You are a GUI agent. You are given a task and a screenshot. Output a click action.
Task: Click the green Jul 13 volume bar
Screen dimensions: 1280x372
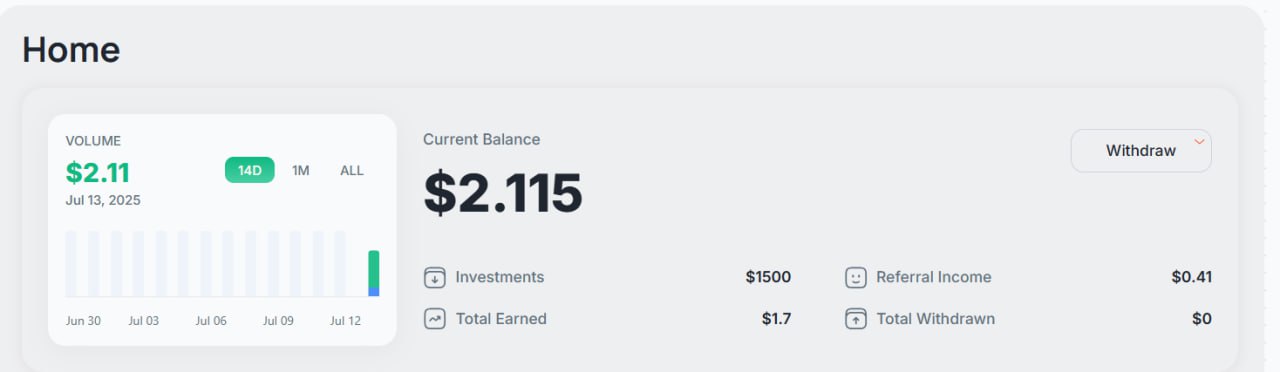coord(374,269)
